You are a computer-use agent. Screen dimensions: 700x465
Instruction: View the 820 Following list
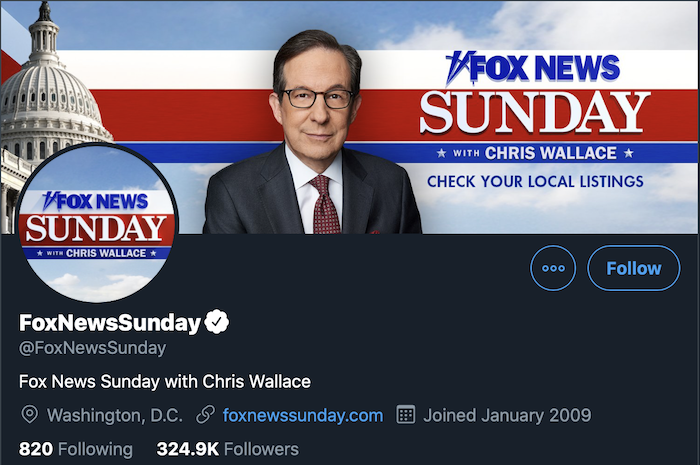(x=75, y=449)
